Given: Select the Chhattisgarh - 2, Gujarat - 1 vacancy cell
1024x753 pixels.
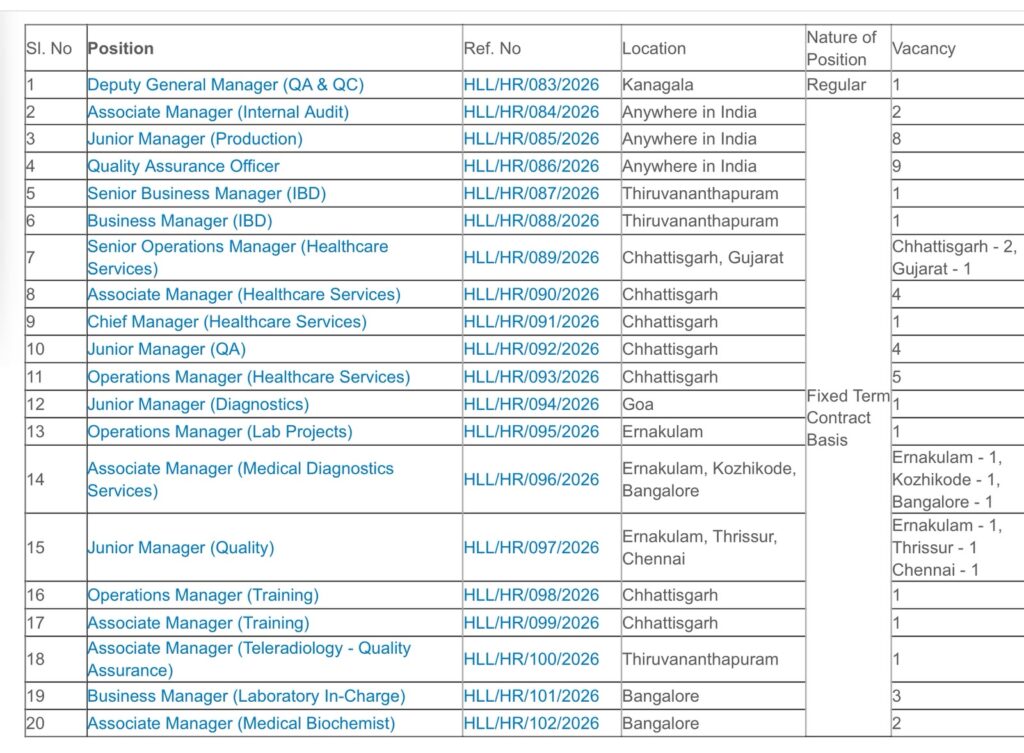Looking at the screenshot, I should point(957,257).
